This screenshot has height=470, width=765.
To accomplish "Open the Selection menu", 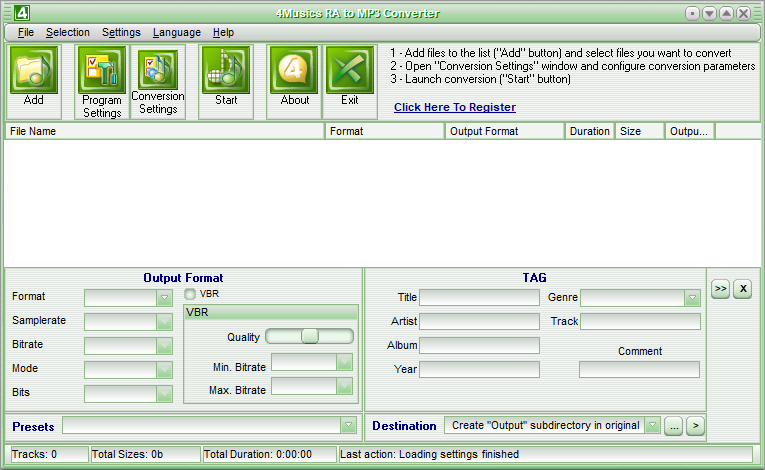I will (68, 32).
